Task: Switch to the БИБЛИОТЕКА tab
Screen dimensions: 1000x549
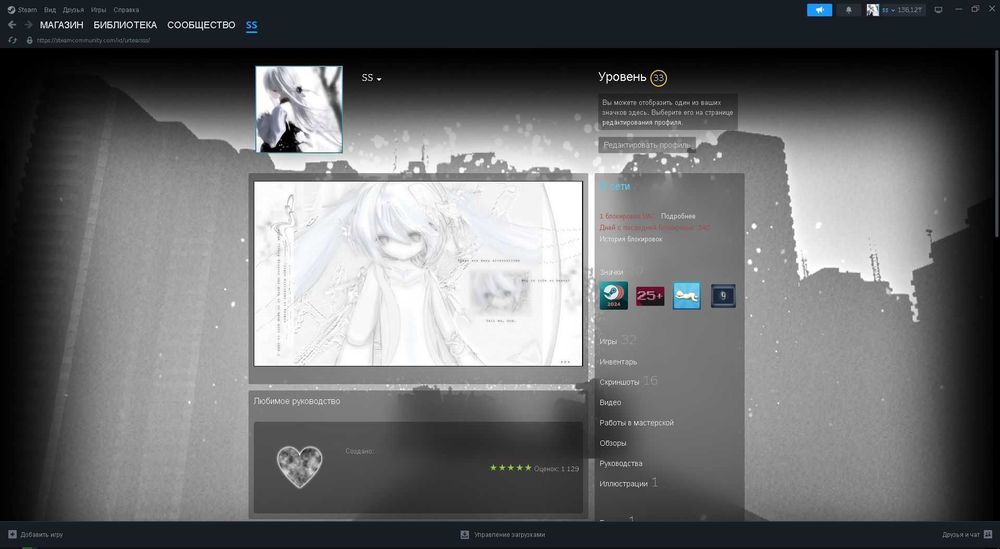Action: click(125, 25)
